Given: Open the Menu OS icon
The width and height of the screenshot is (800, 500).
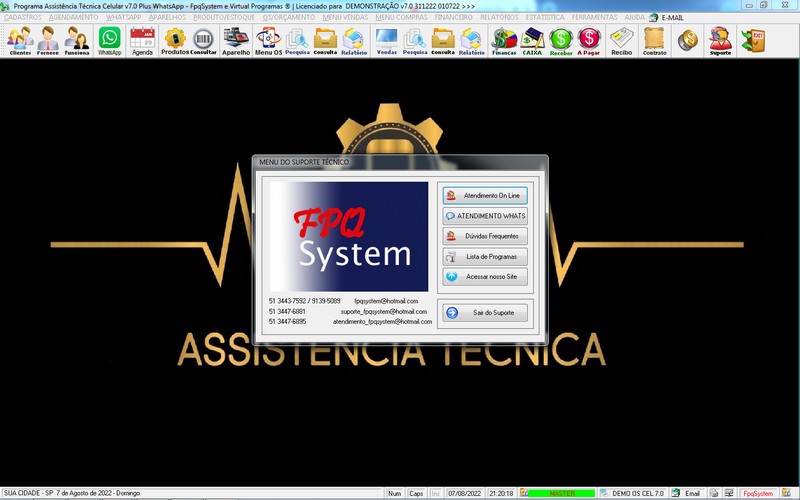Looking at the screenshot, I should click(268, 41).
